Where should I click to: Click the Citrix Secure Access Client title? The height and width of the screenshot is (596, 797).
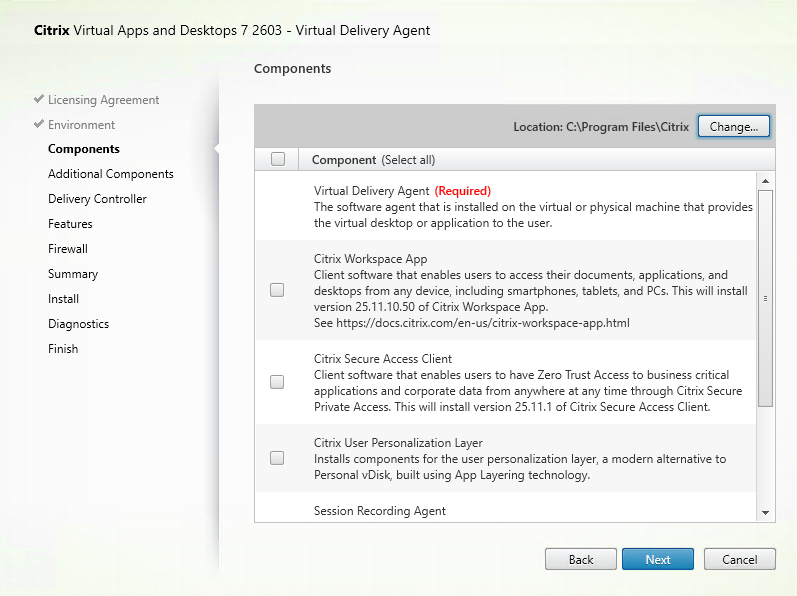(x=383, y=359)
